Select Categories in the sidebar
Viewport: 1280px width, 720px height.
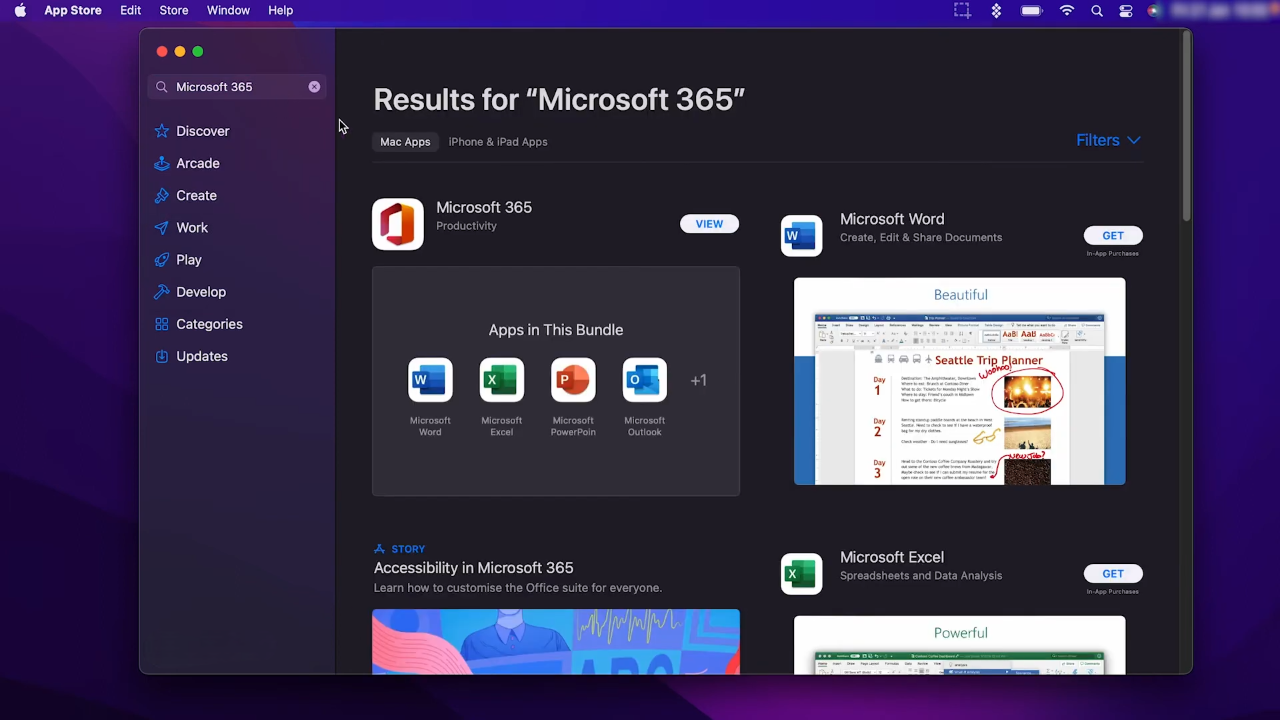tap(209, 323)
